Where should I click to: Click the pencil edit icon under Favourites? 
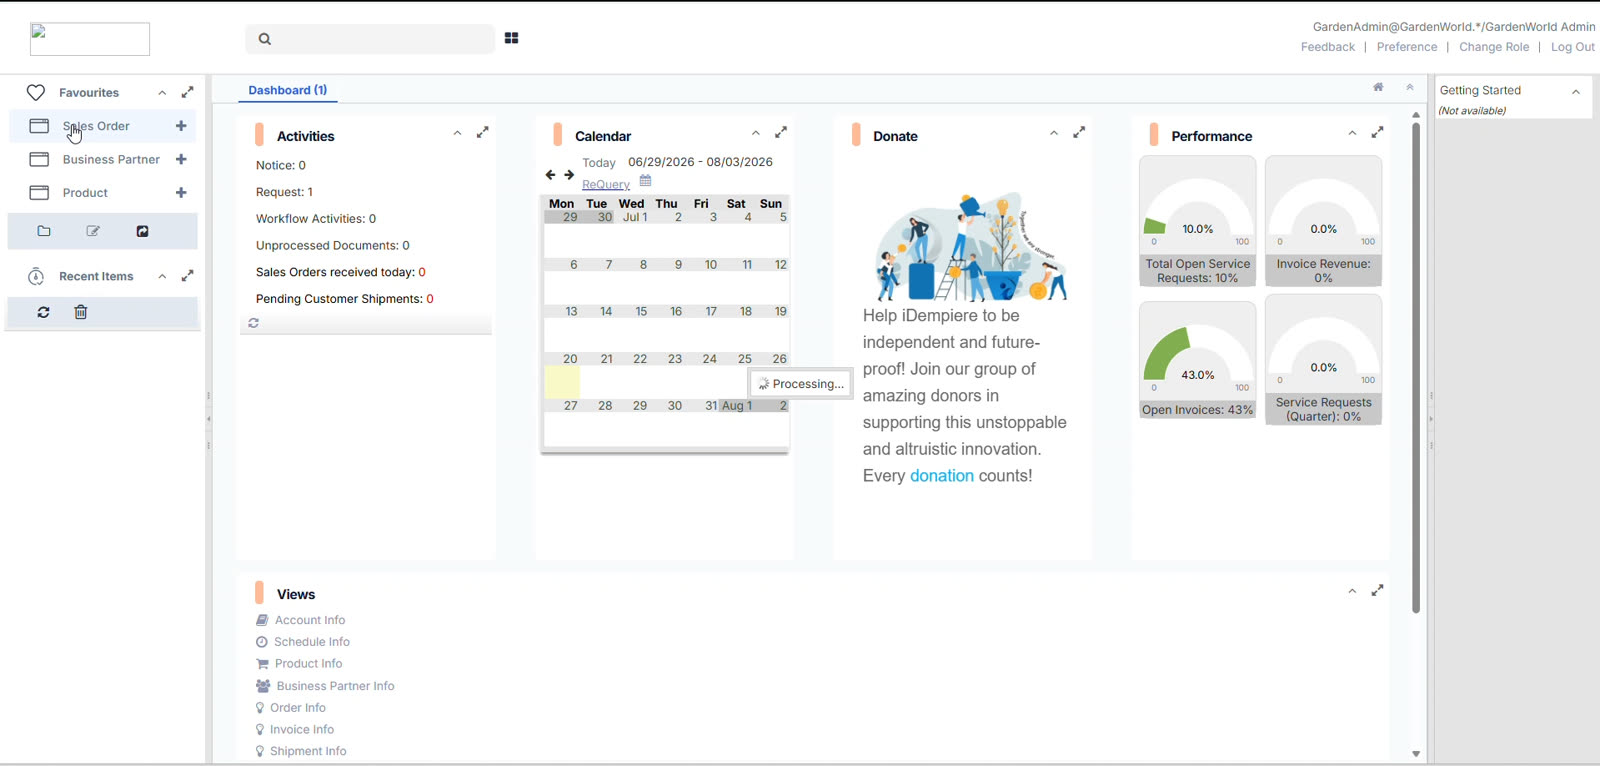pos(93,231)
